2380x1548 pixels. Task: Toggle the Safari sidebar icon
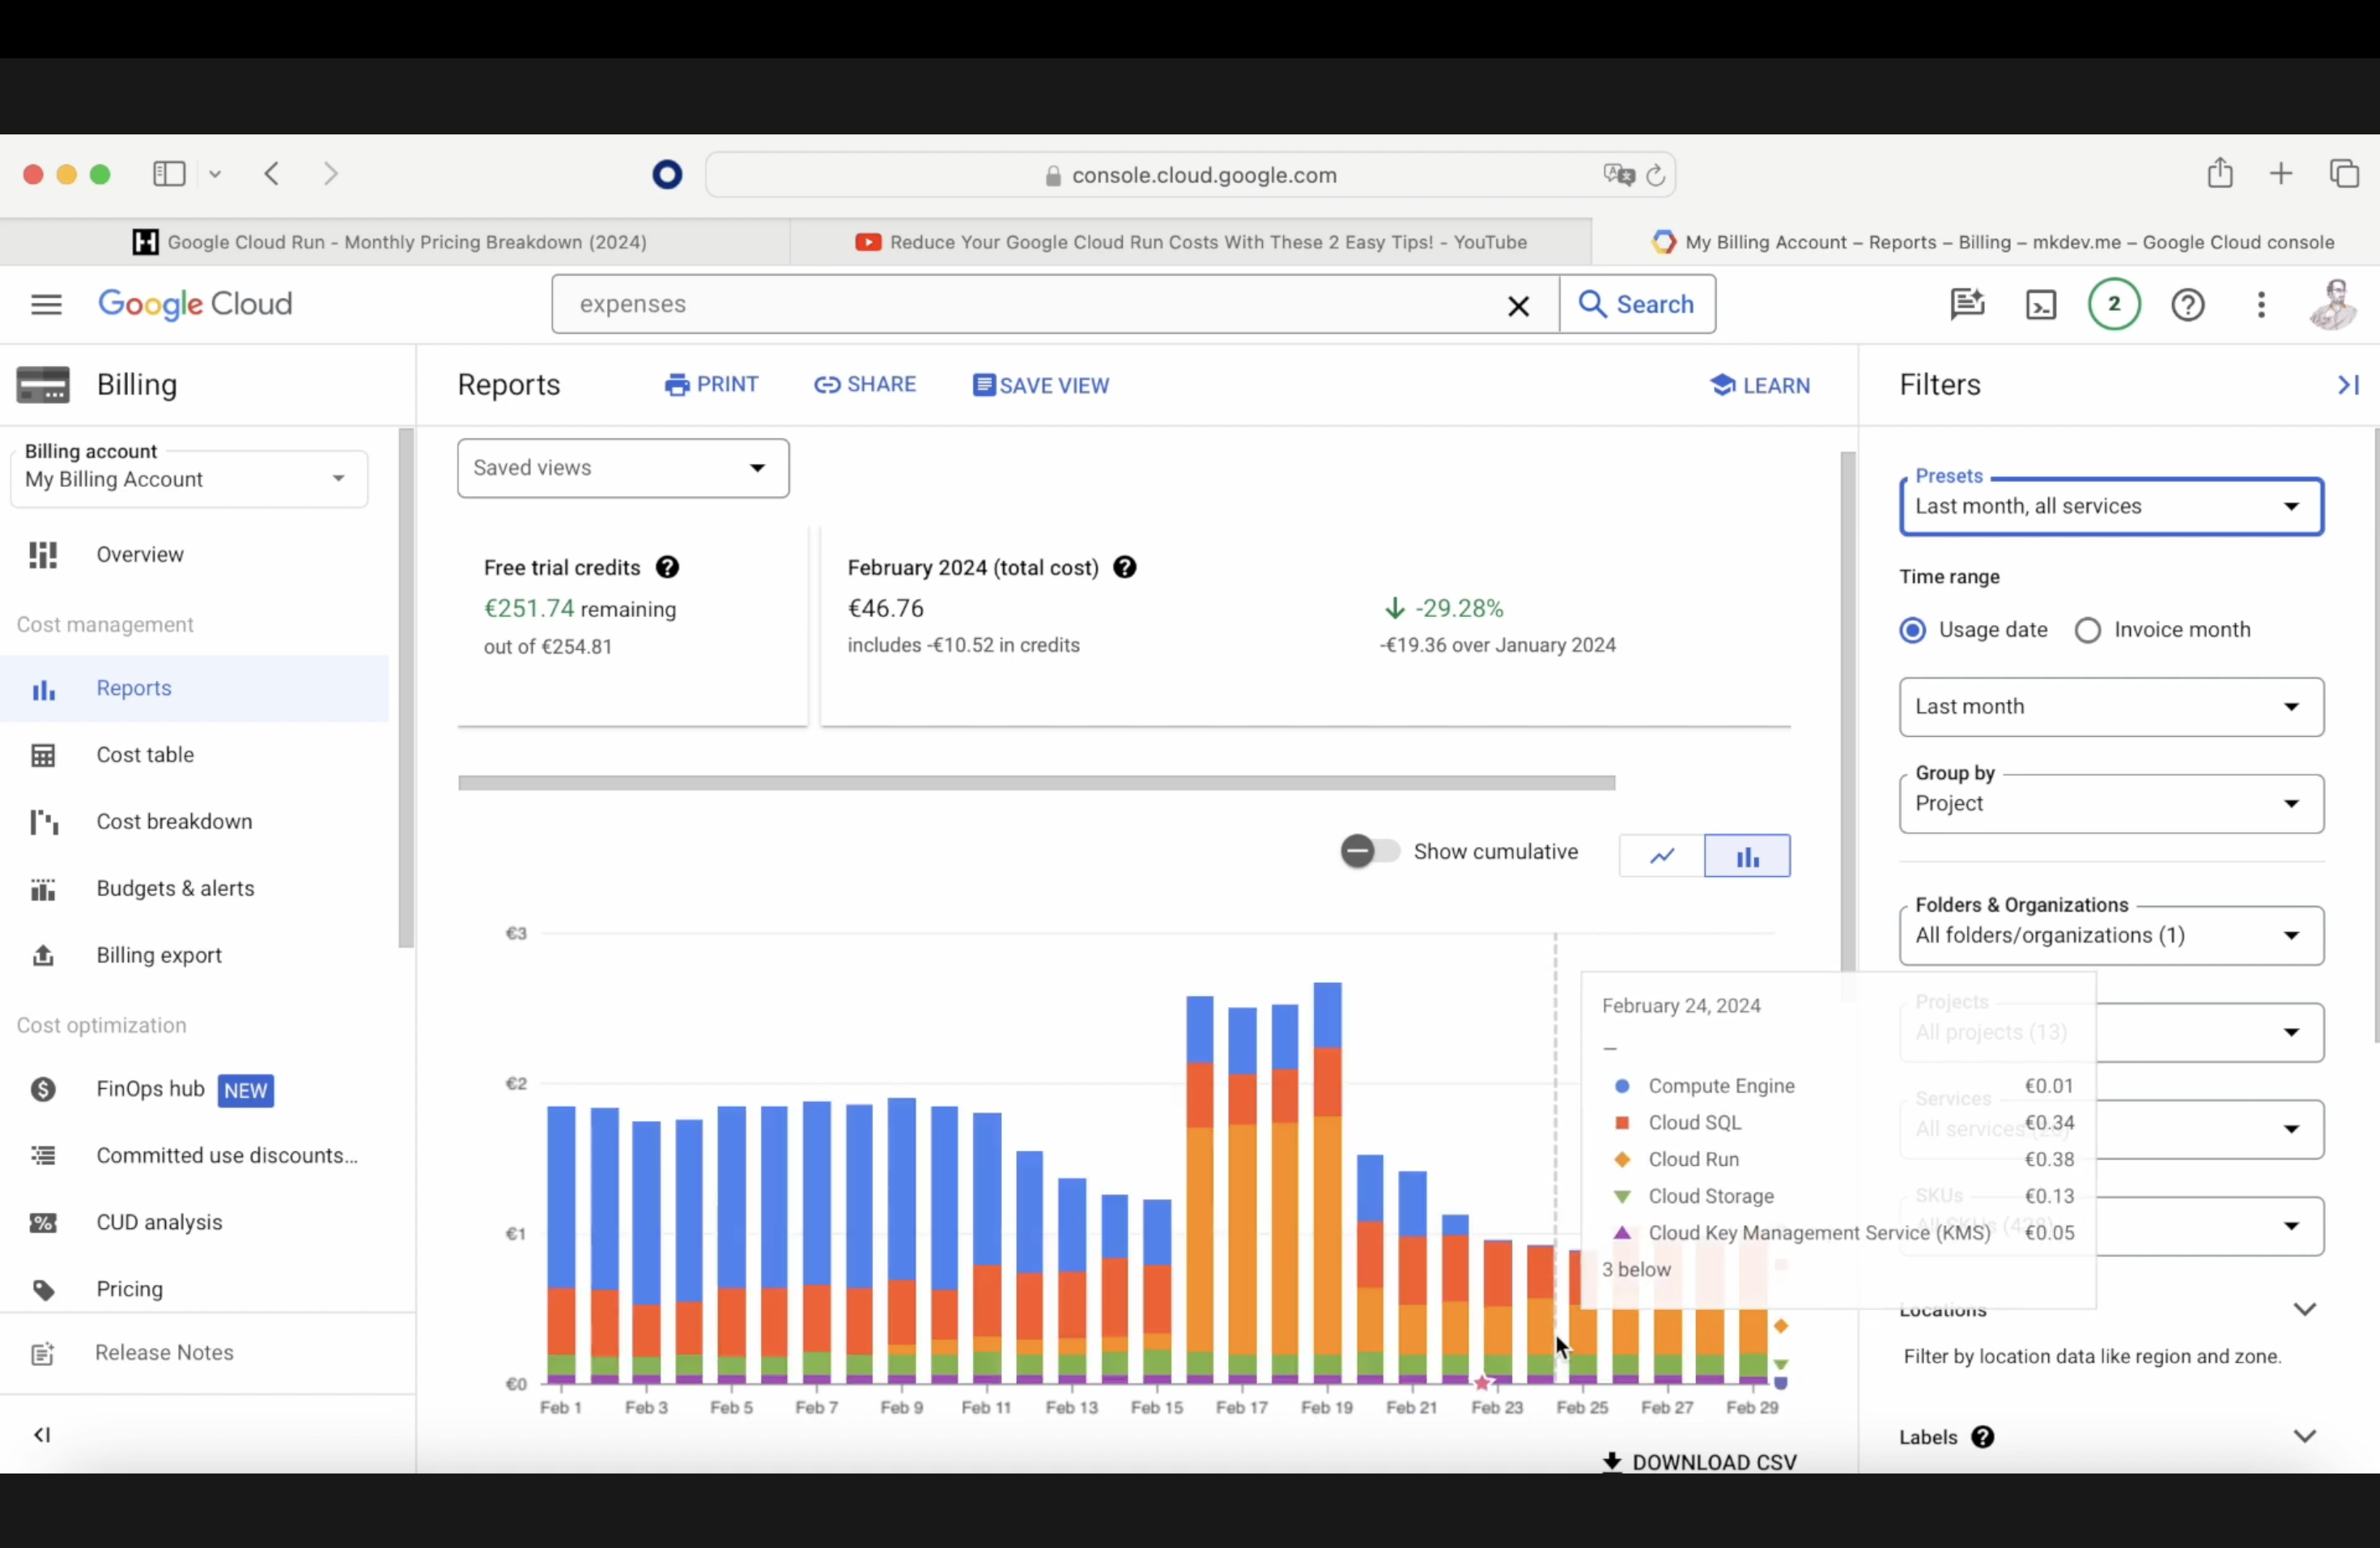[169, 174]
